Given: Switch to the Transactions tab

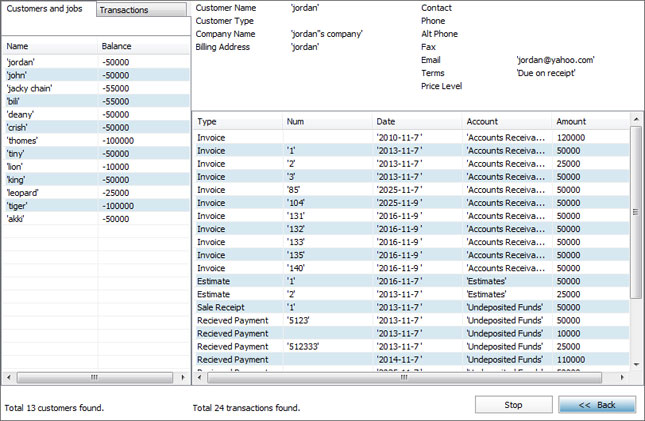Looking at the screenshot, I should 140,10.
